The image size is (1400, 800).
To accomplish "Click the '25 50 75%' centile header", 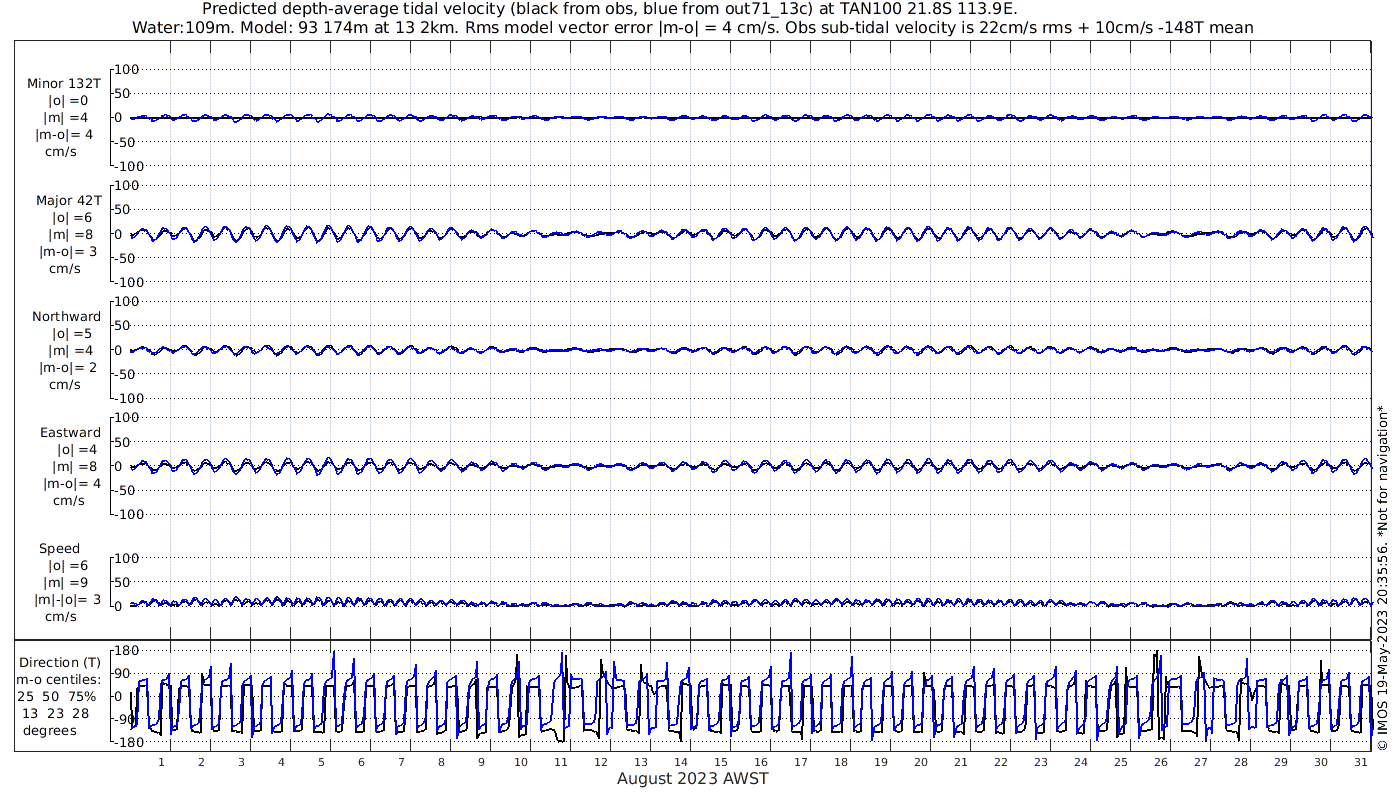I will click(x=57, y=696).
